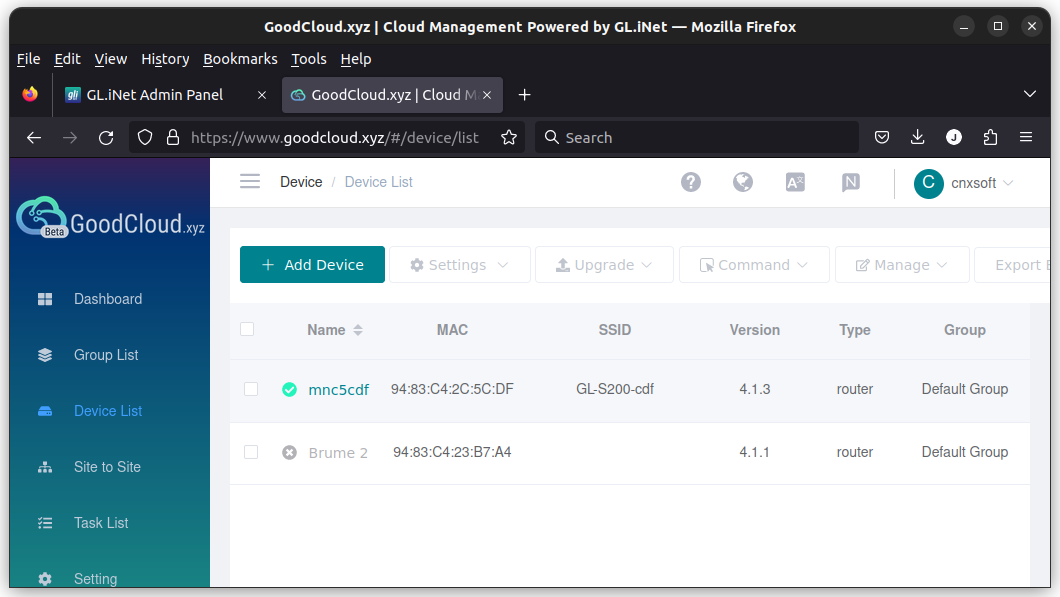The width and height of the screenshot is (1060, 597).
Task: Click the green online status icon for mnc5cdf
Action: click(289, 389)
